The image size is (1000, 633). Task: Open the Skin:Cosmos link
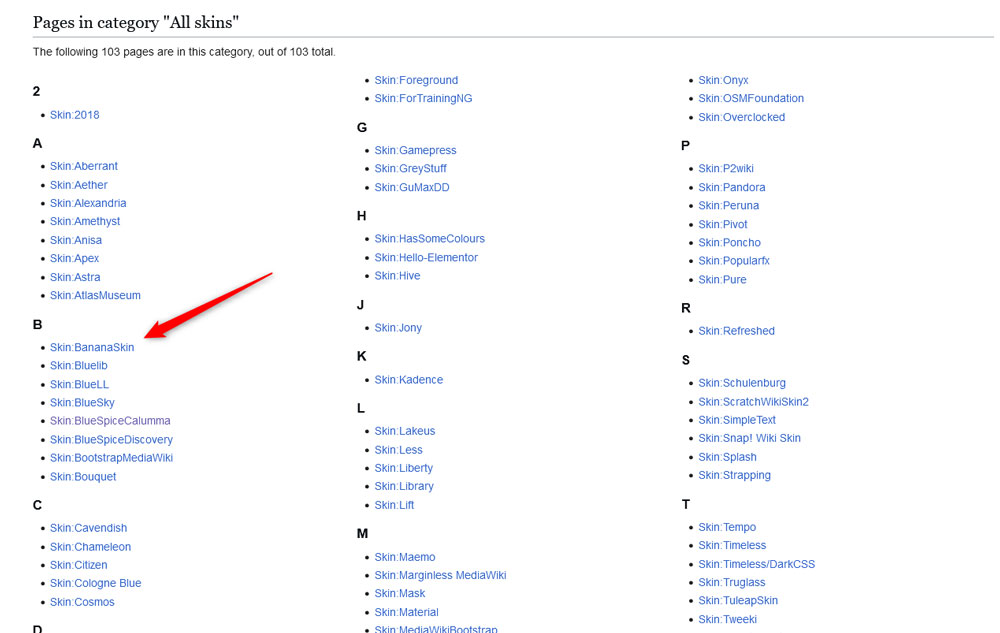82,601
